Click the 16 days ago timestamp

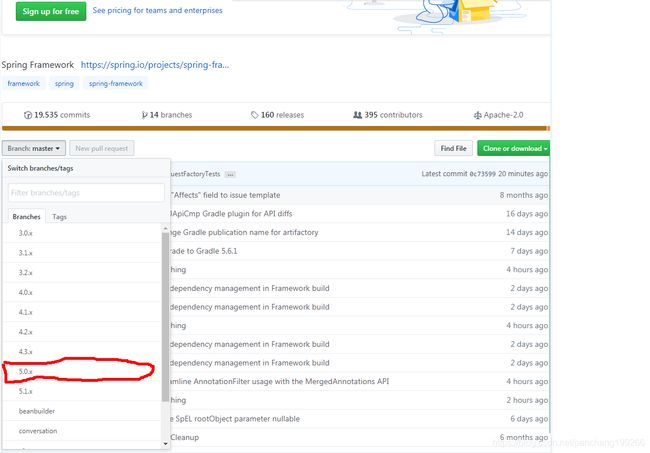pos(527,213)
